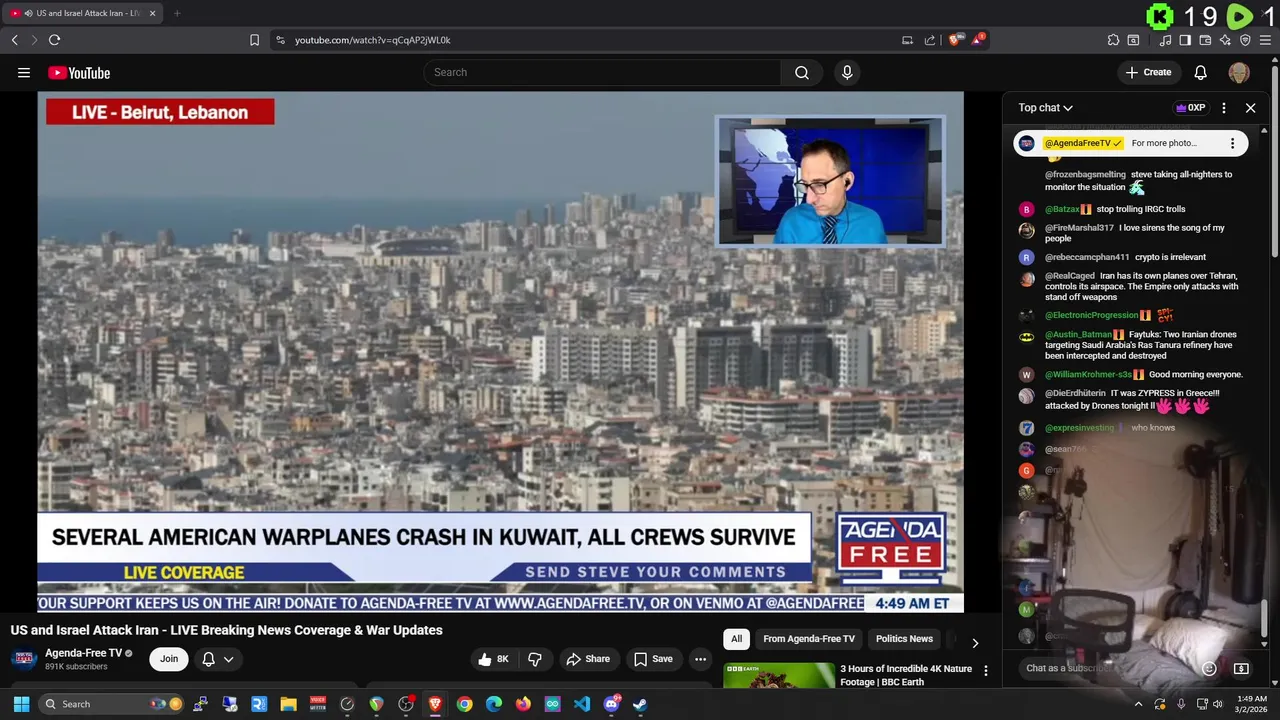Open File Explorer from taskbar
The height and width of the screenshot is (720, 1280).
pos(289,704)
